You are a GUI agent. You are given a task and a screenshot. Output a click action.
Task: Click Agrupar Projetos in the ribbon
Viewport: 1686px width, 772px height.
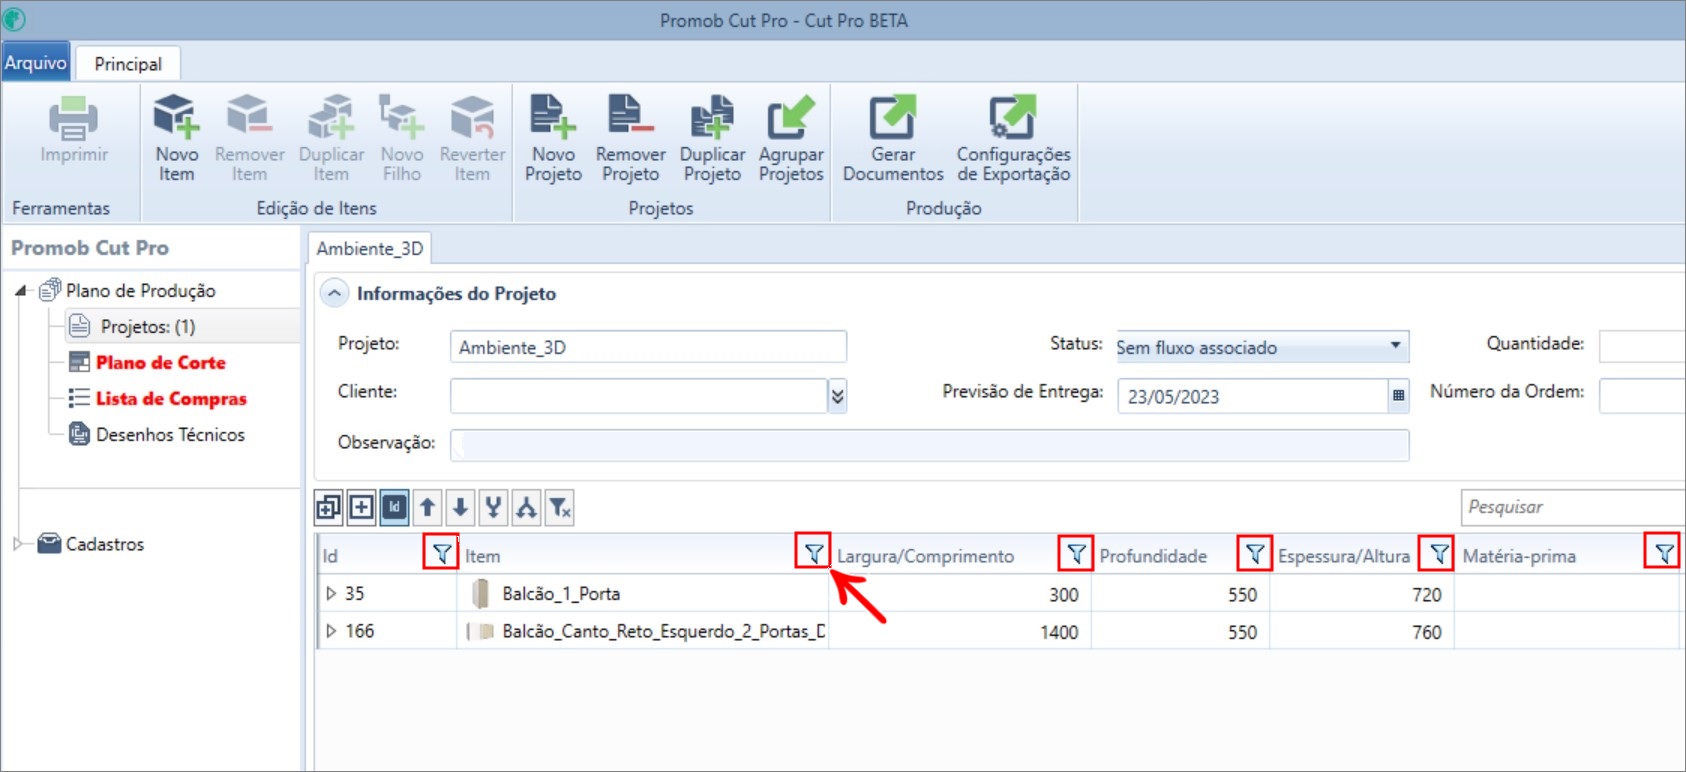[791, 139]
